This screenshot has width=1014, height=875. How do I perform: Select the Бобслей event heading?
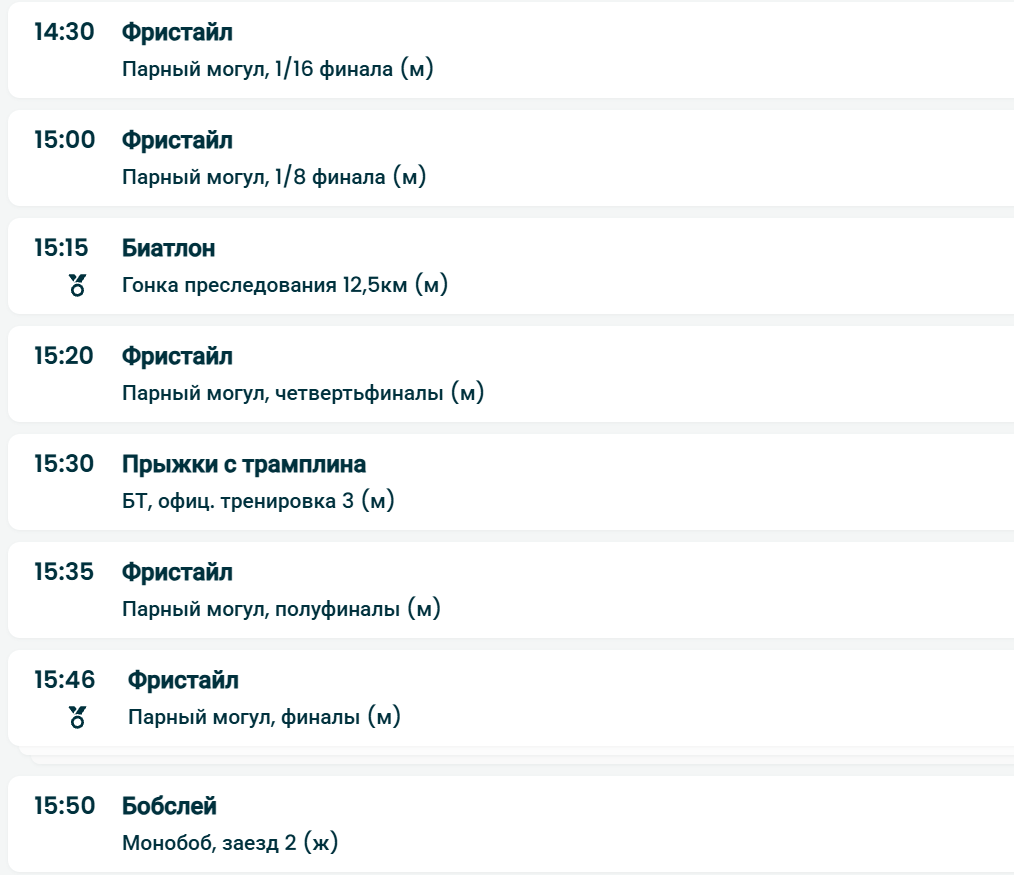pos(169,806)
